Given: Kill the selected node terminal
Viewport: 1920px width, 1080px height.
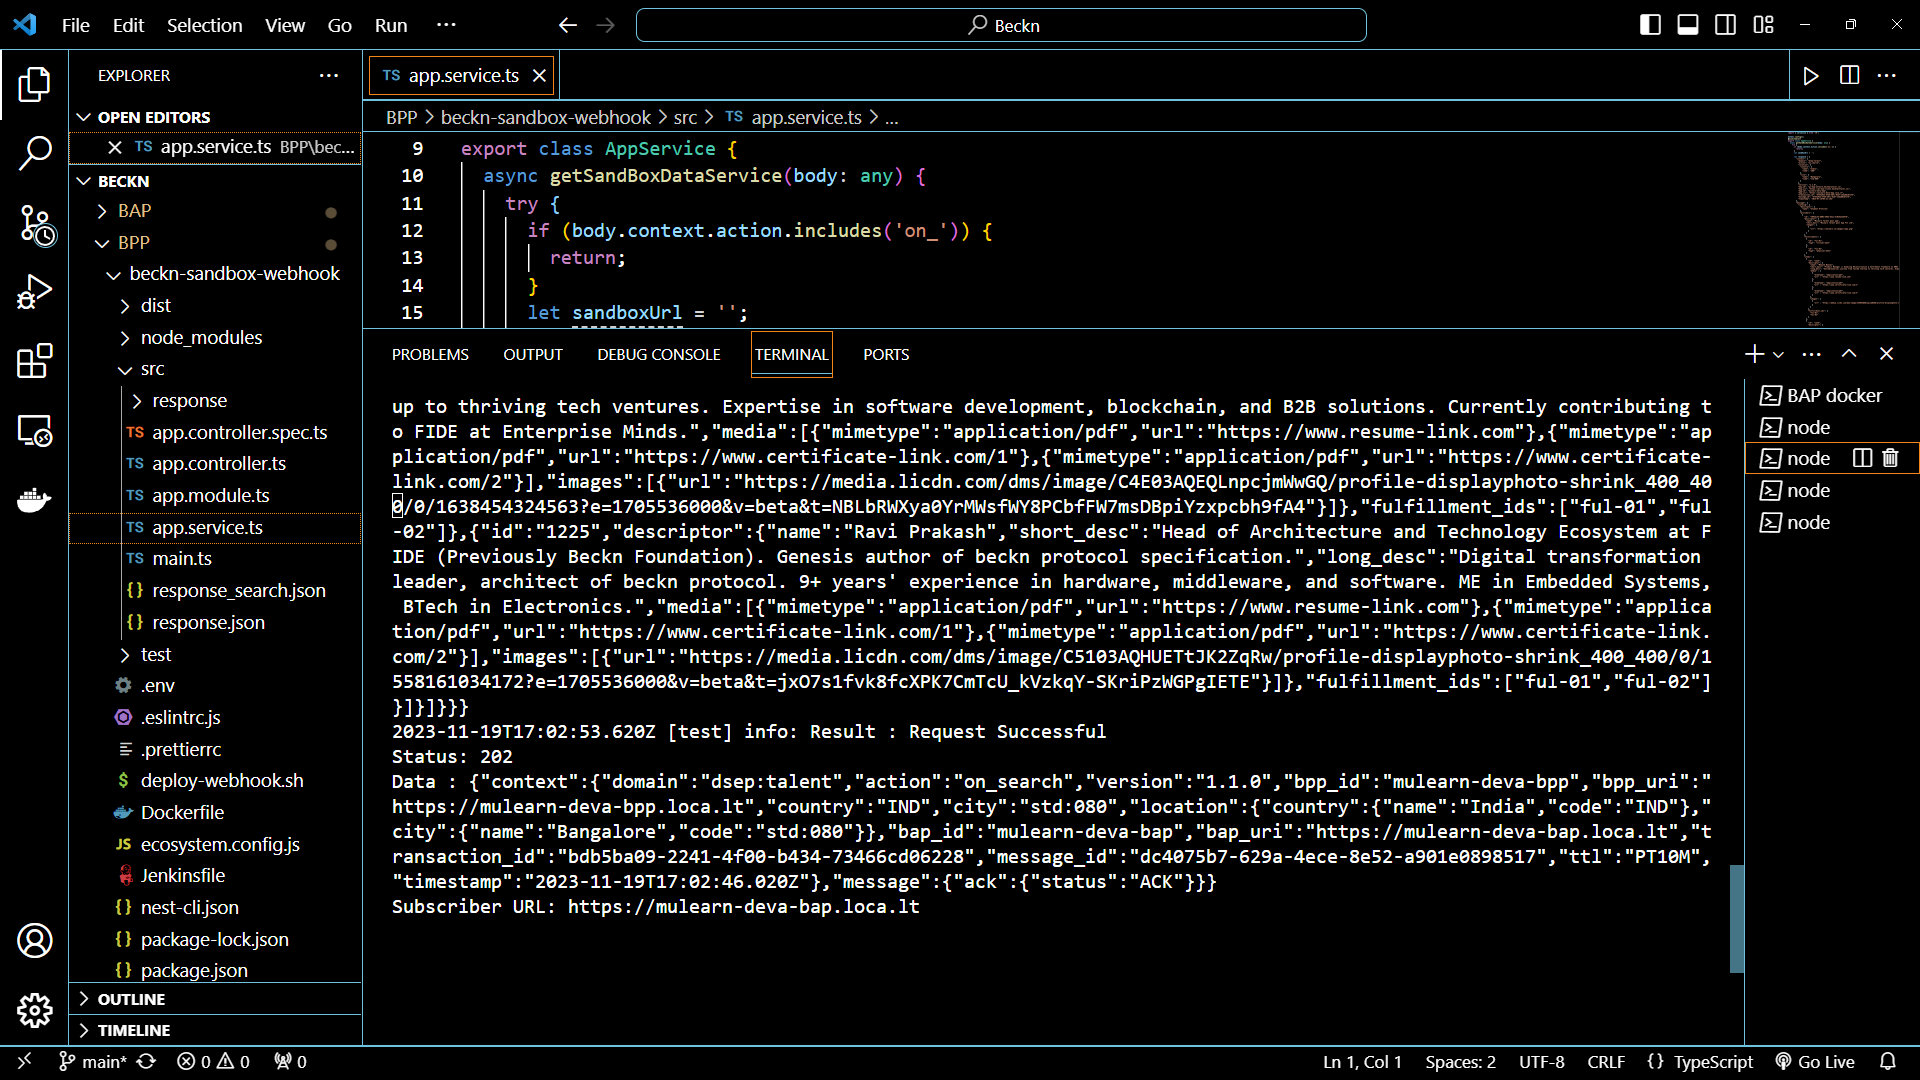Looking at the screenshot, I should tap(1890, 458).
